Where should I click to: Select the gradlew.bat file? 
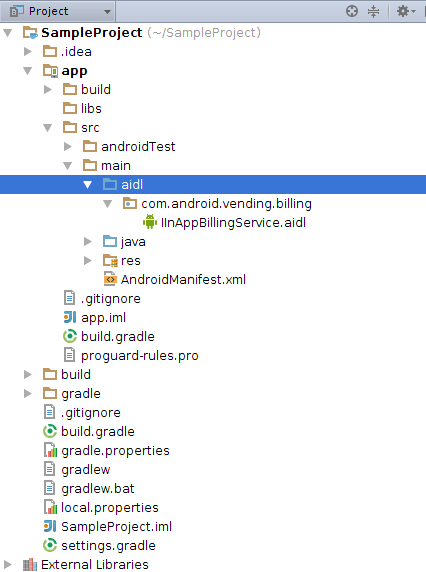98,489
